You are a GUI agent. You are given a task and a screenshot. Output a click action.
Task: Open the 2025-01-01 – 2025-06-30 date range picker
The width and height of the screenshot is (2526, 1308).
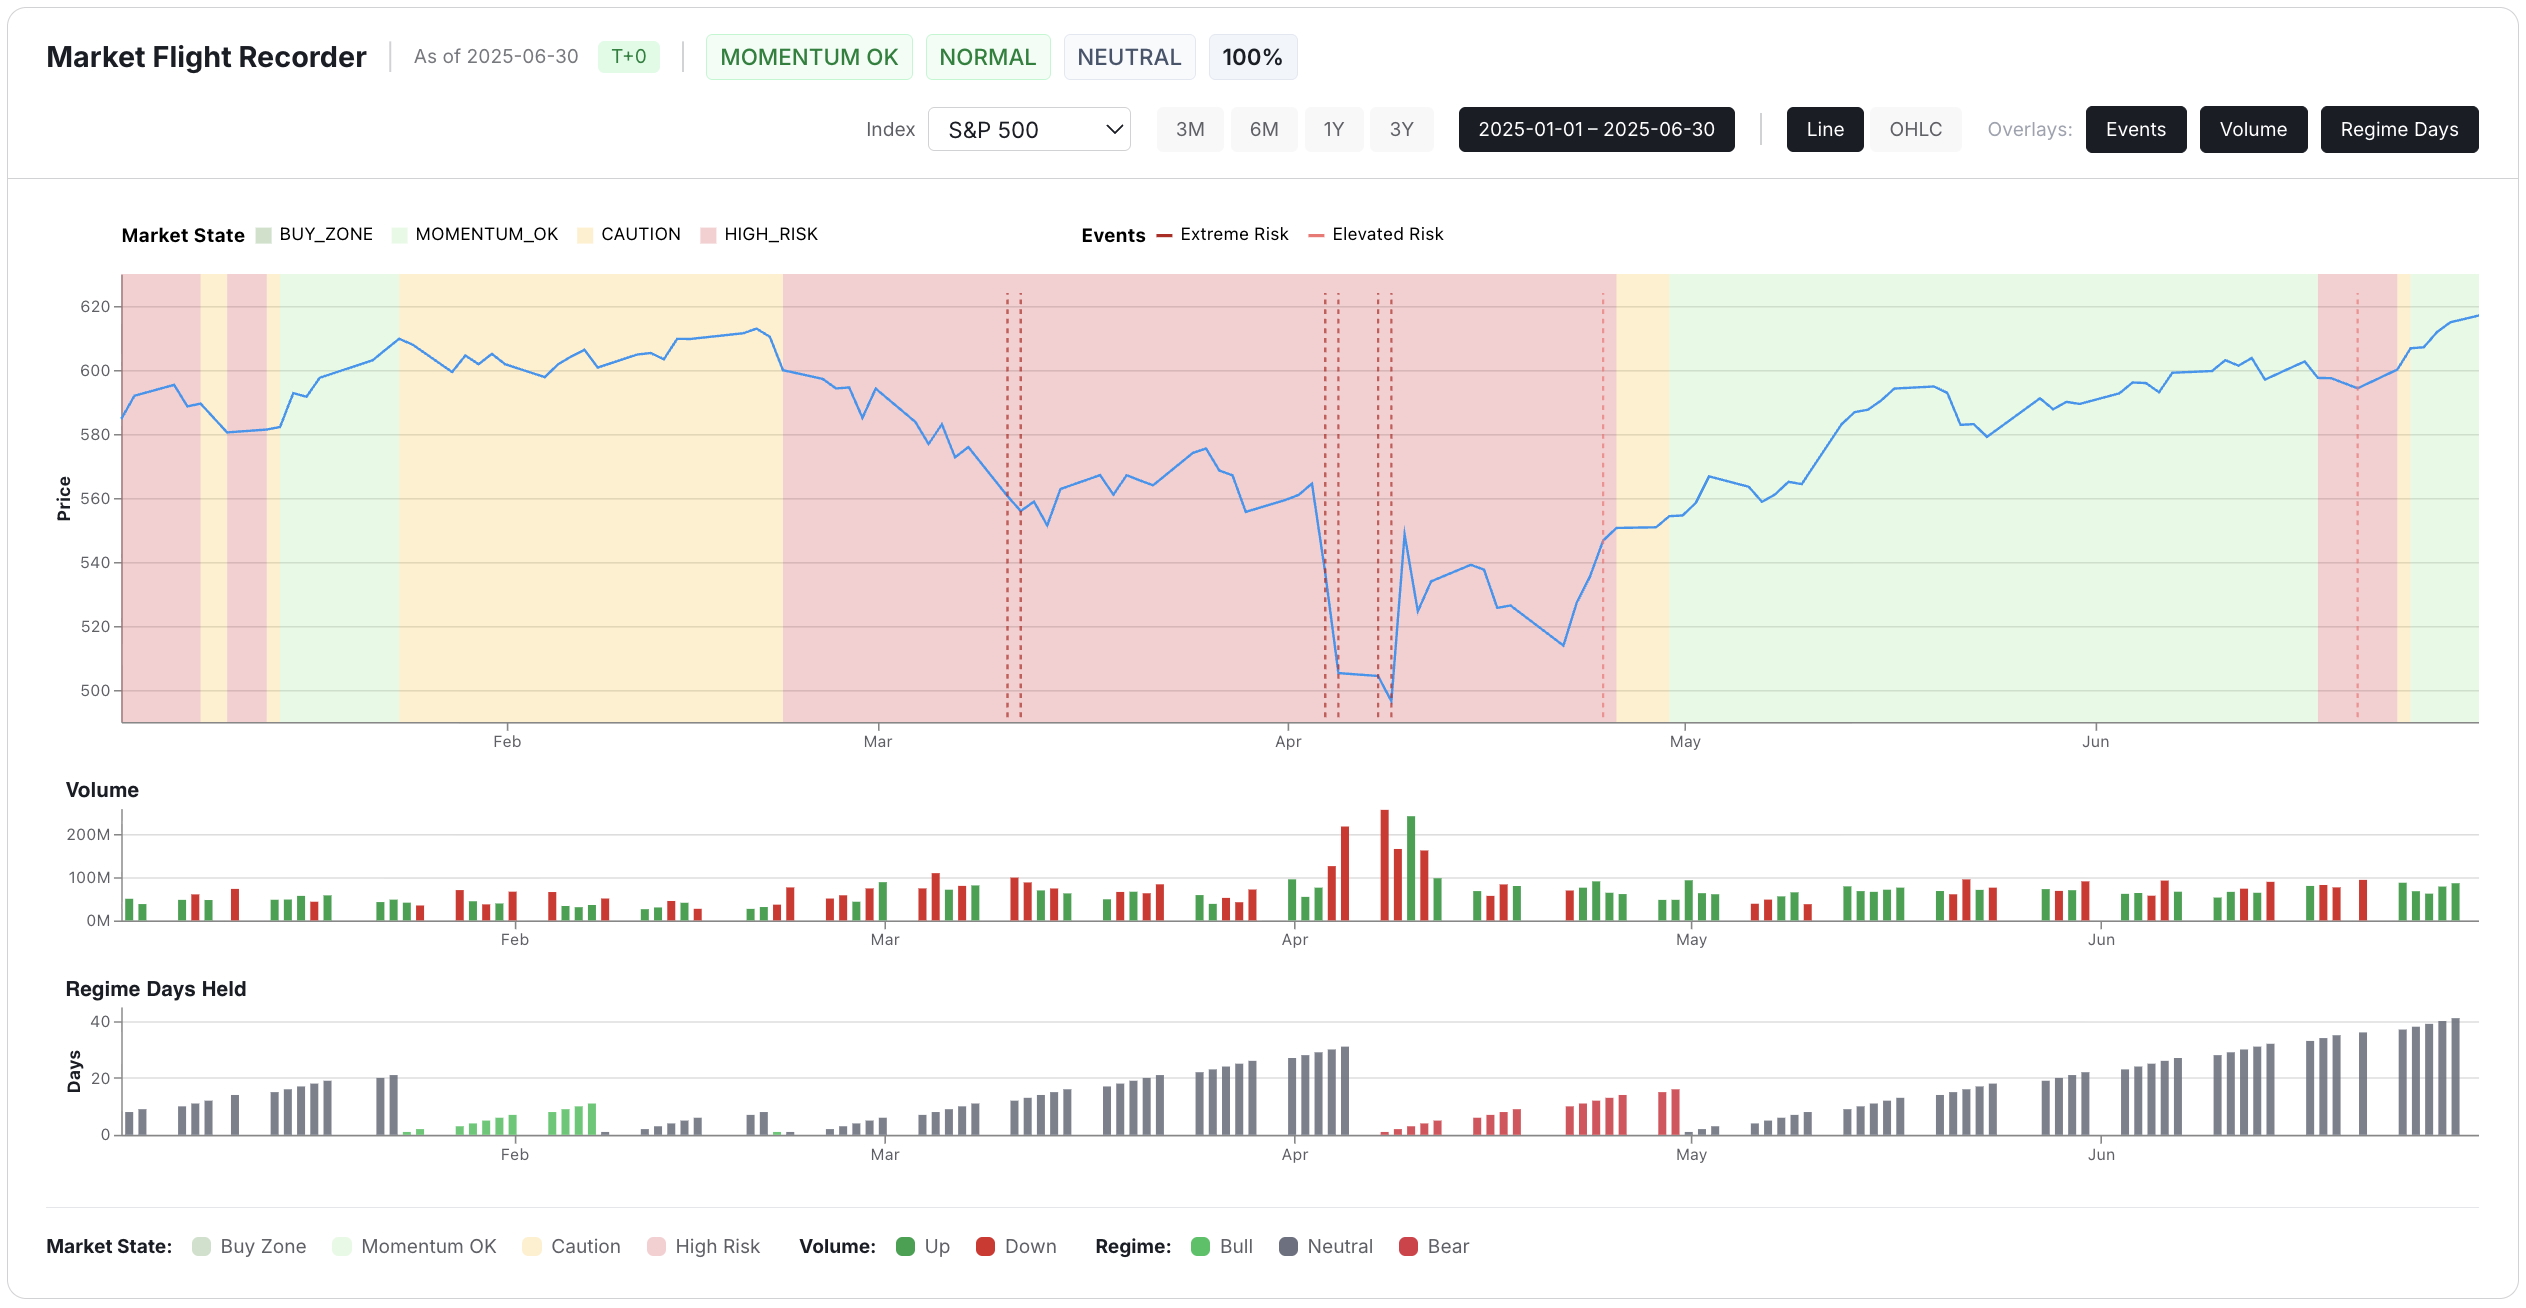point(1596,130)
